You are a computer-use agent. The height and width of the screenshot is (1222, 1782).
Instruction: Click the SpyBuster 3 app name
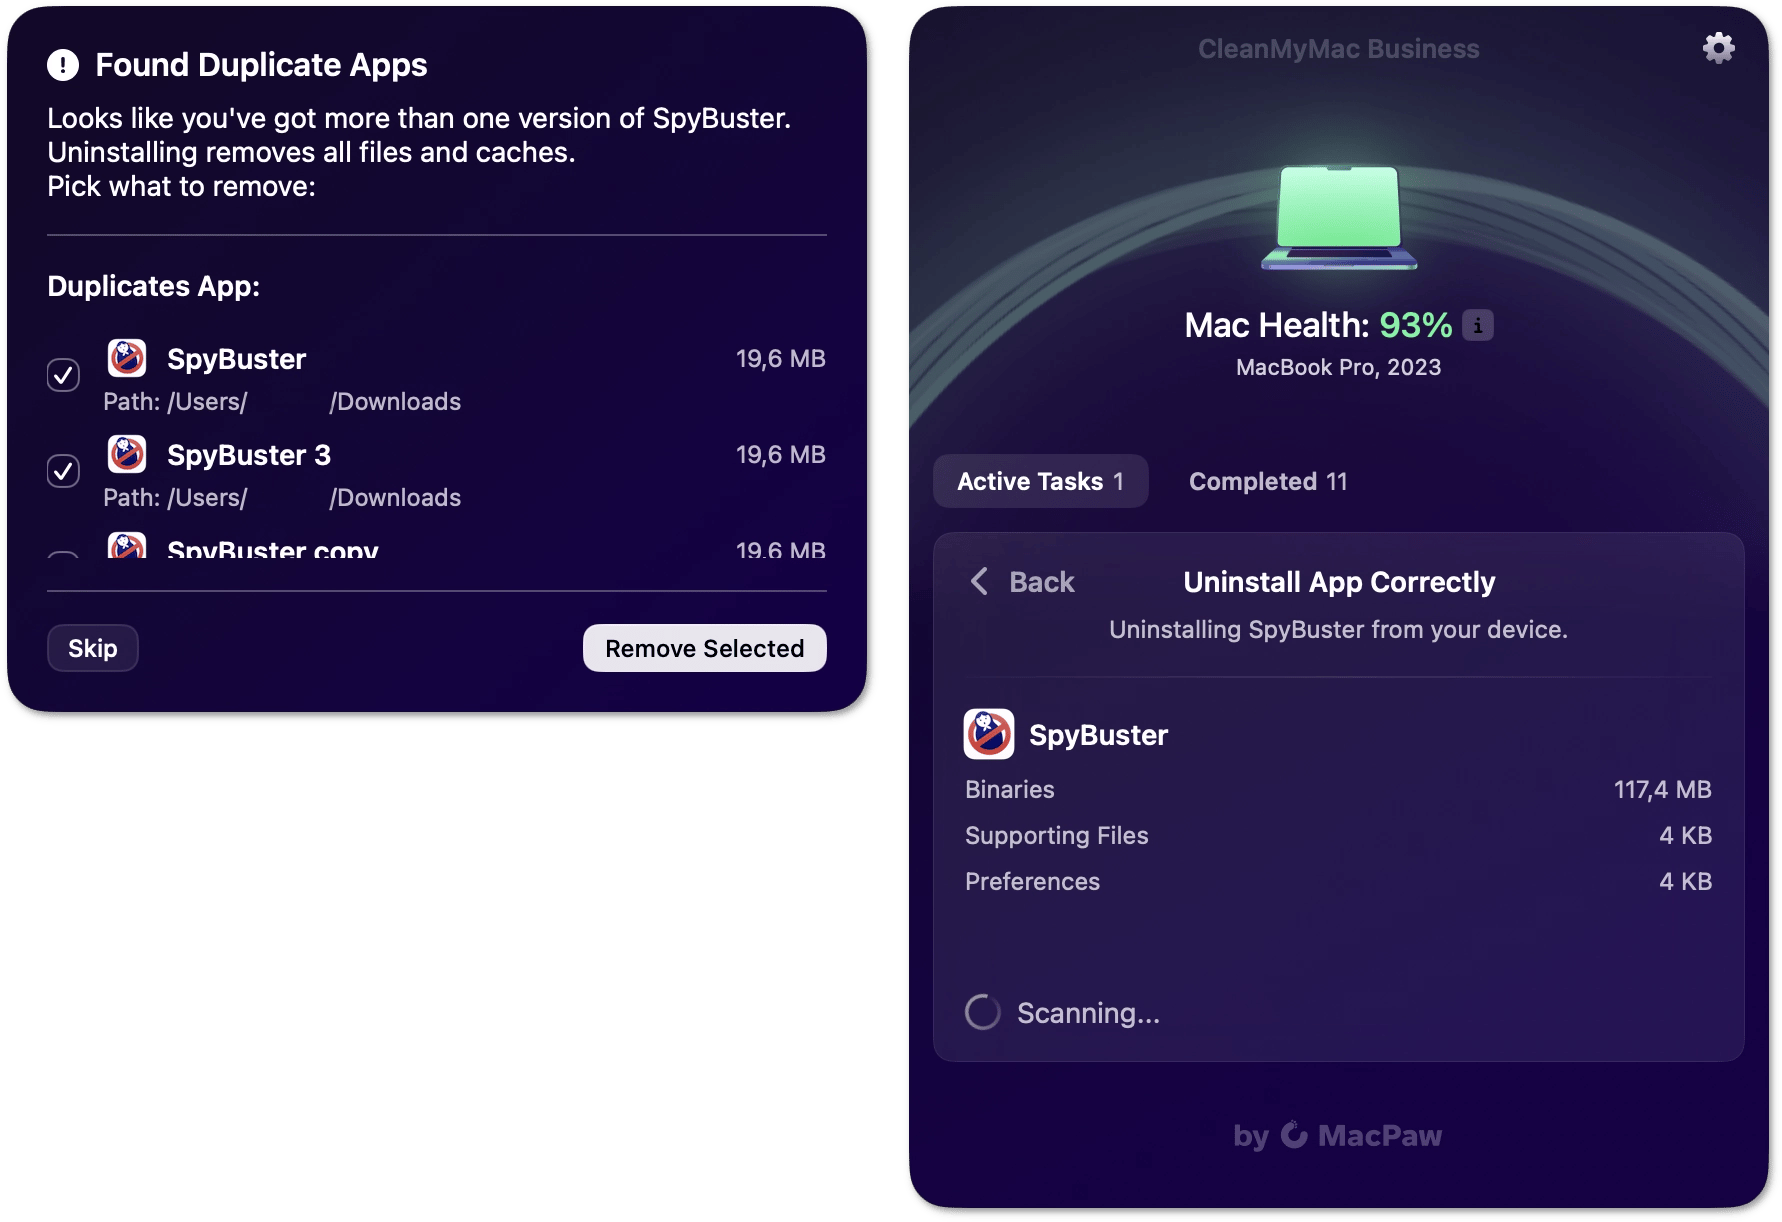249,455
